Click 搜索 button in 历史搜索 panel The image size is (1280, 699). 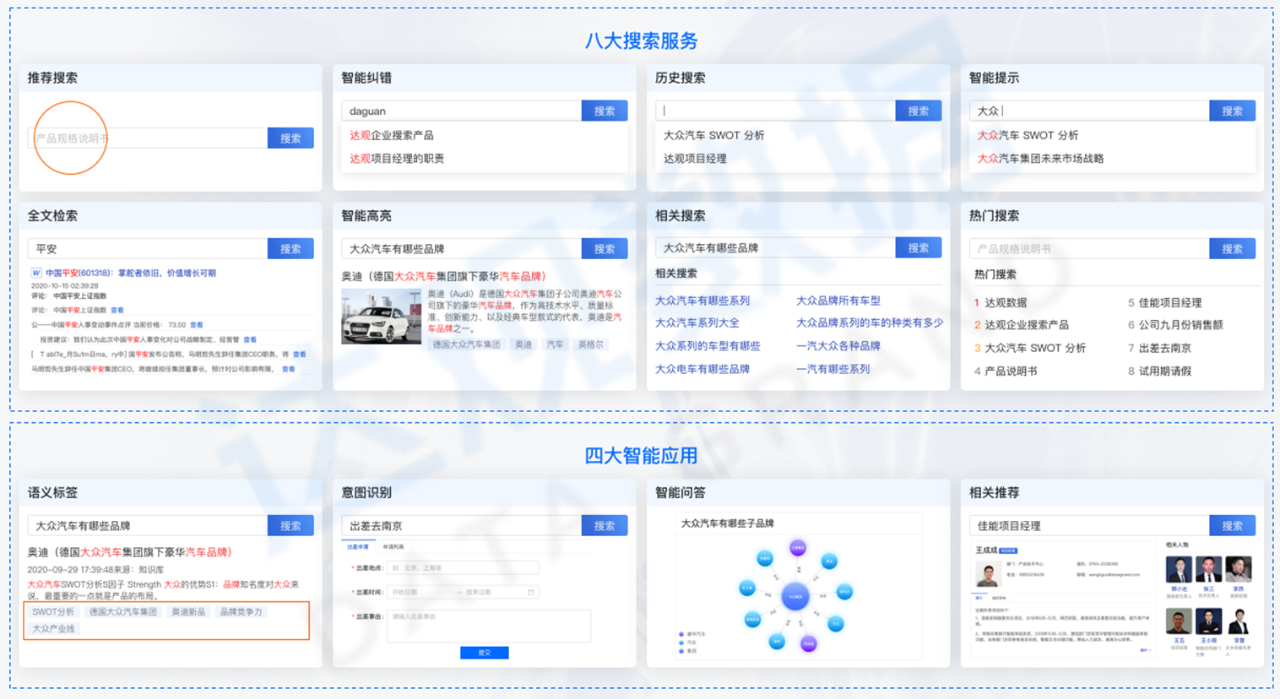click(918, 111)
